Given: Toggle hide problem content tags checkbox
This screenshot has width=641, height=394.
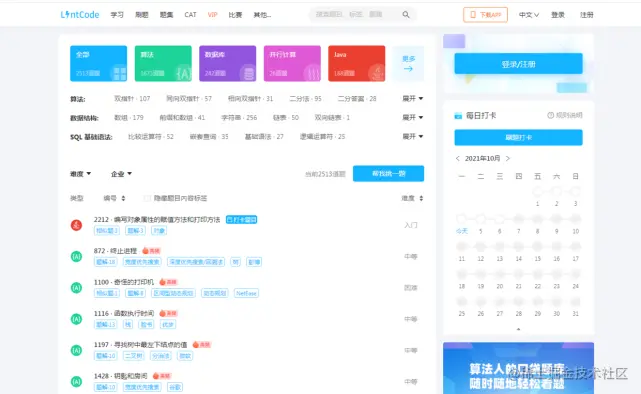Looking at the screenshot, I should coord(147,198).
